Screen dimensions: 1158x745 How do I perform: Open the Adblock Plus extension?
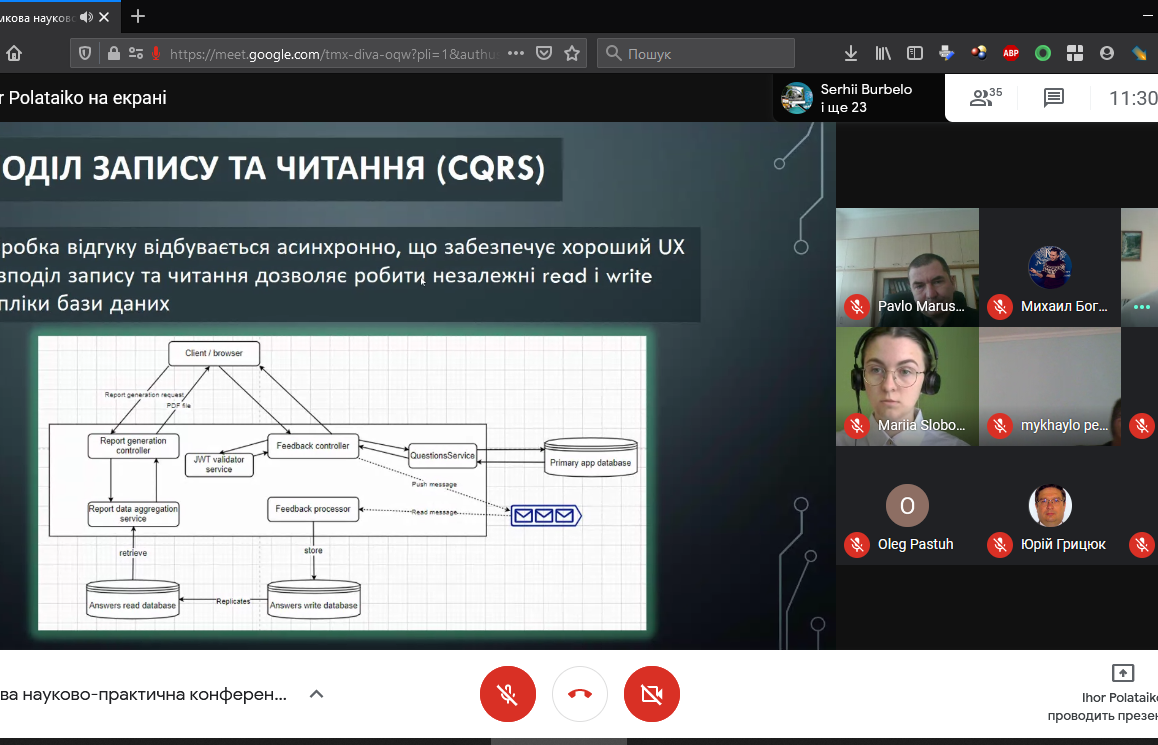point(1011,53)
